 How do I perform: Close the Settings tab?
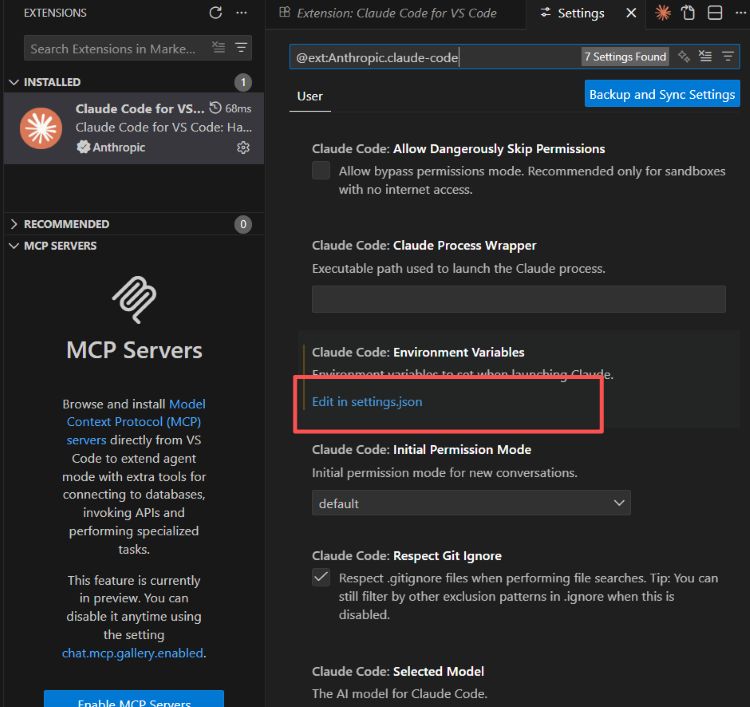[x=631, y=13]
